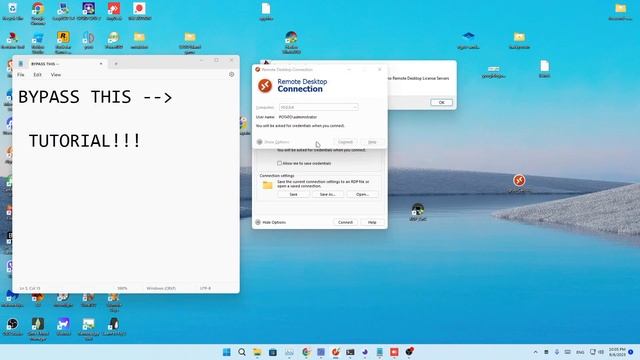Click 'Save As...' in Connection settings

[327, 194]
